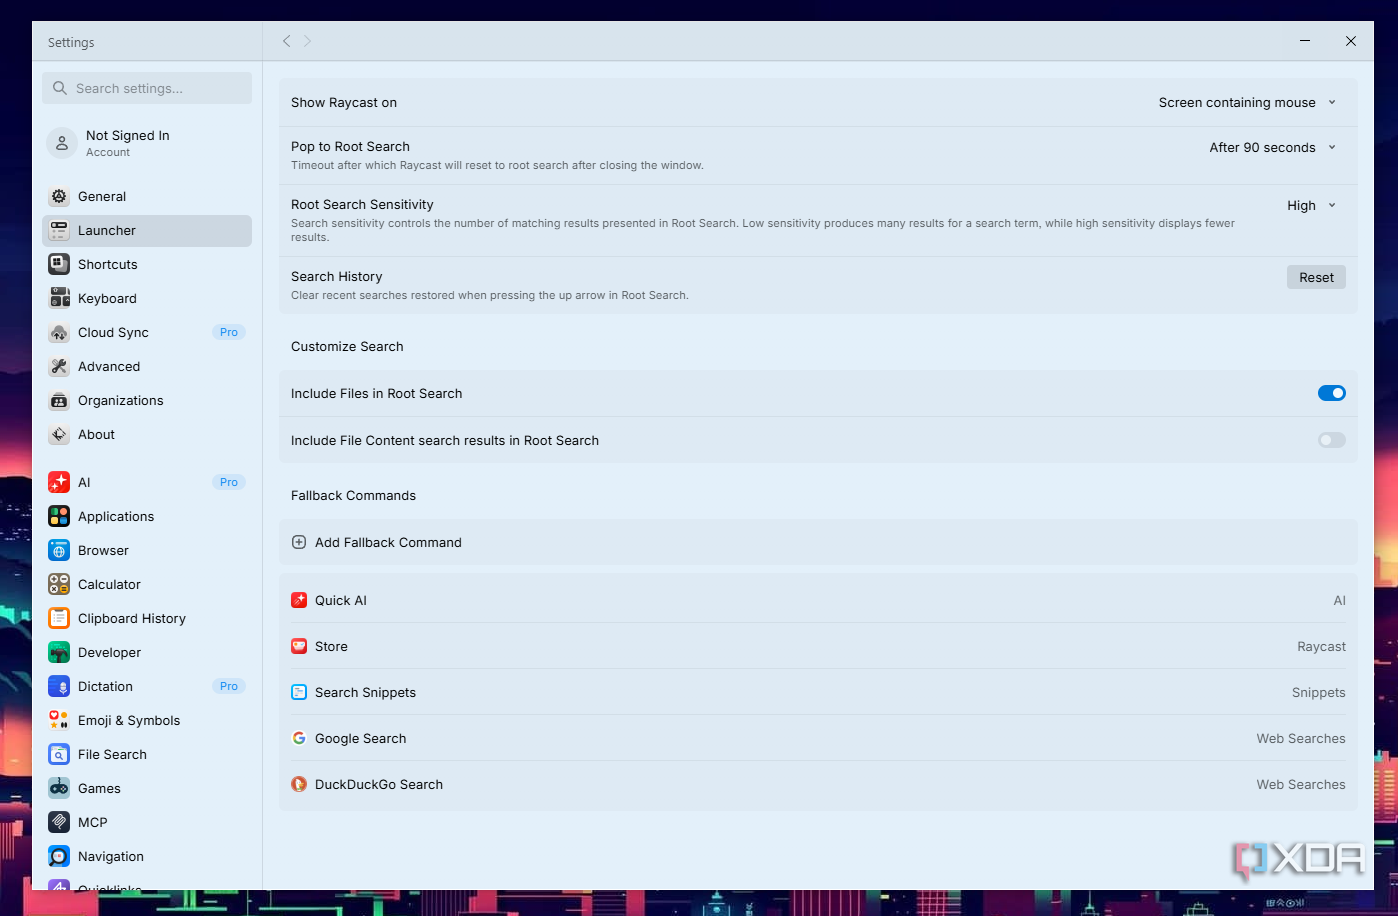The image size is (1398, 916).
Task: Click the Calculator icon
Action: (59, 585)
